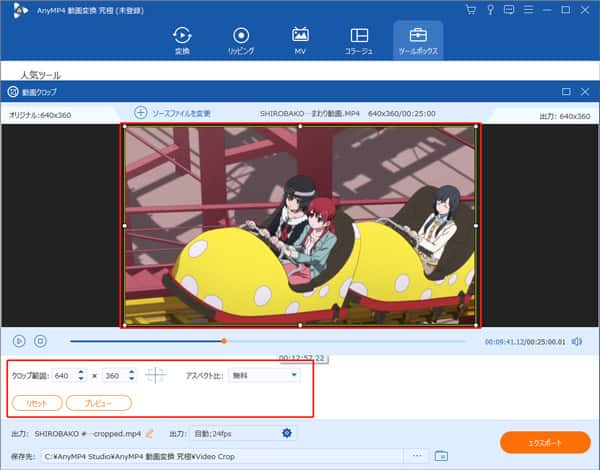Click the save path field

[x=222, y=456]
